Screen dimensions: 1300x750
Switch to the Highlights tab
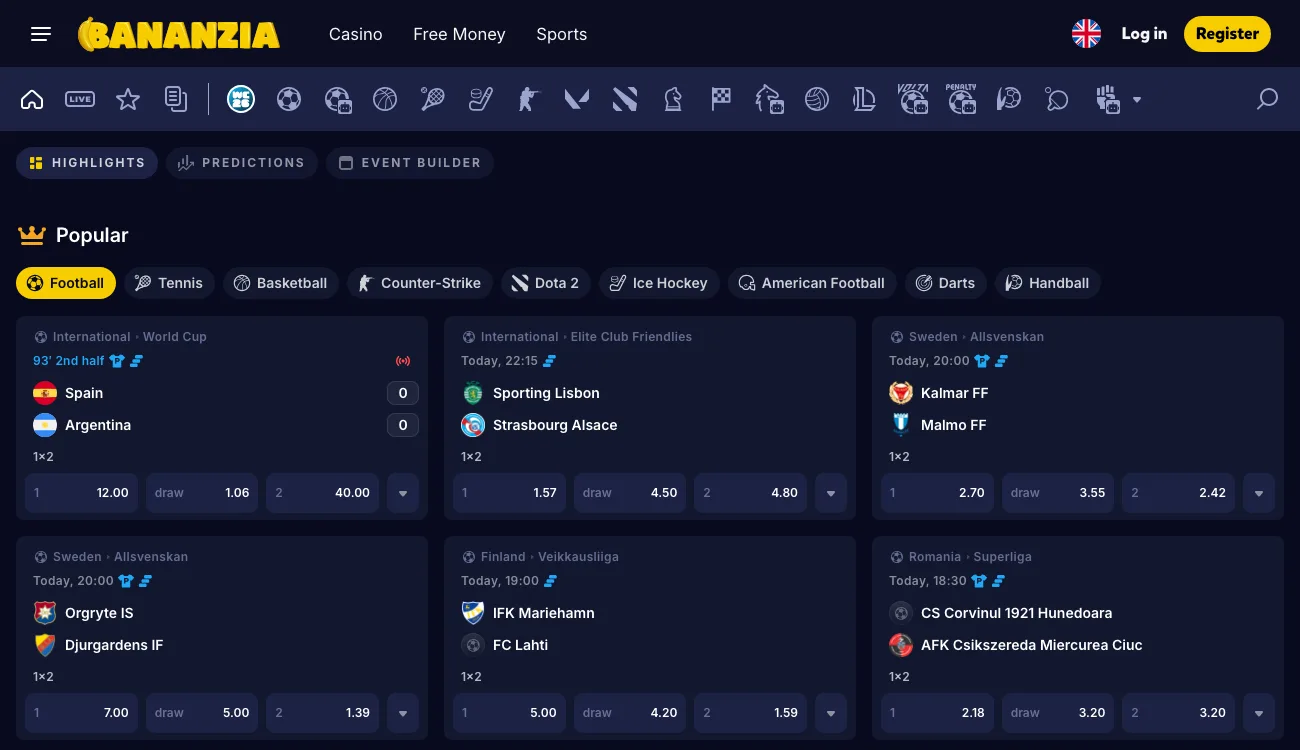coord(87,163)
